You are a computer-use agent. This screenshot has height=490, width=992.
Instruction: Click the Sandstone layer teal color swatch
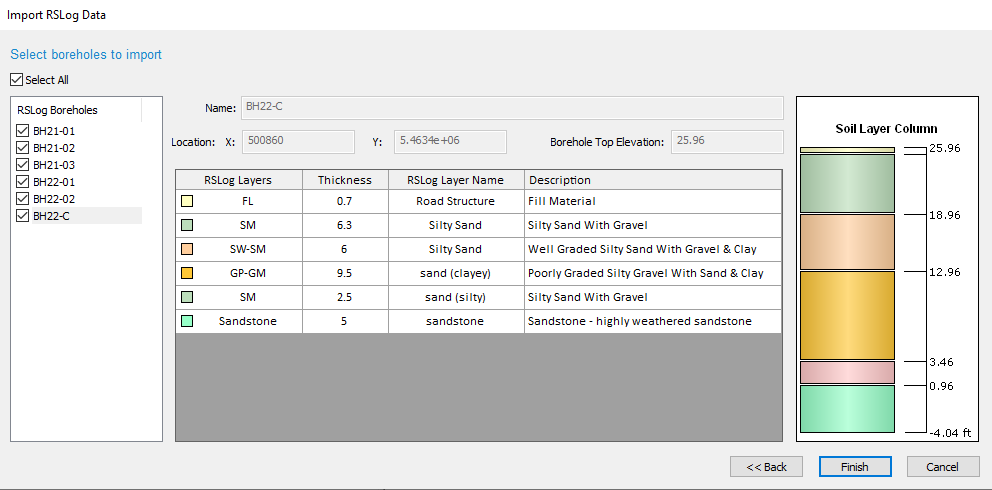pyautogui.click(x=187, y=321)
